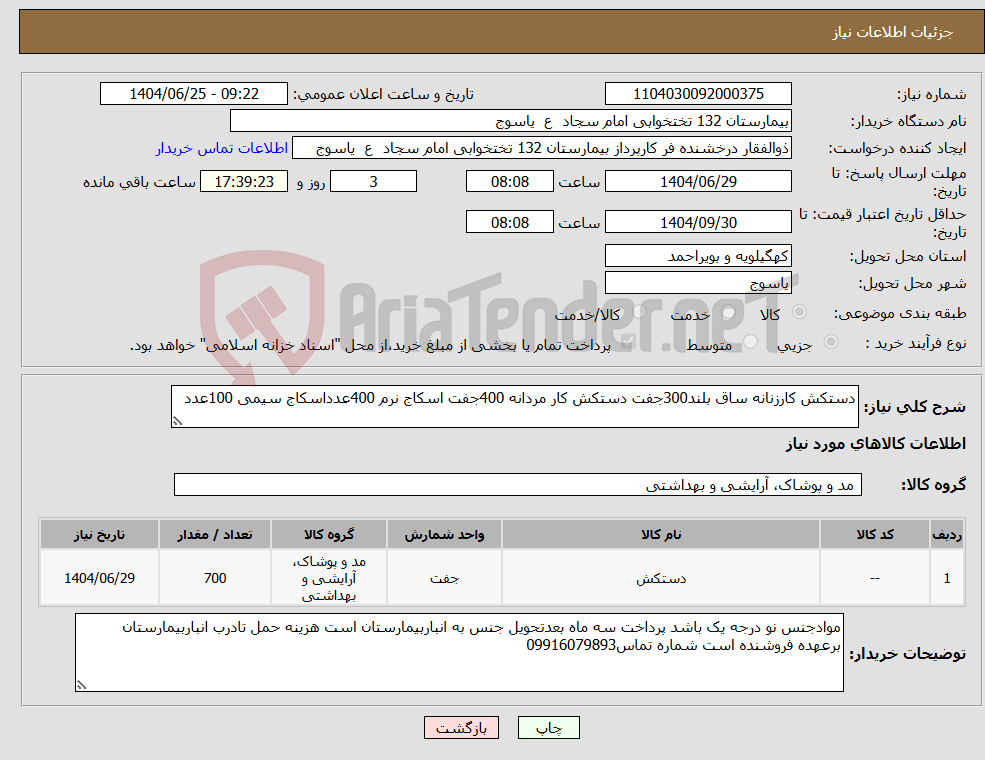Click the resize handle of description box
985x760 pixels.
[177, 421]
